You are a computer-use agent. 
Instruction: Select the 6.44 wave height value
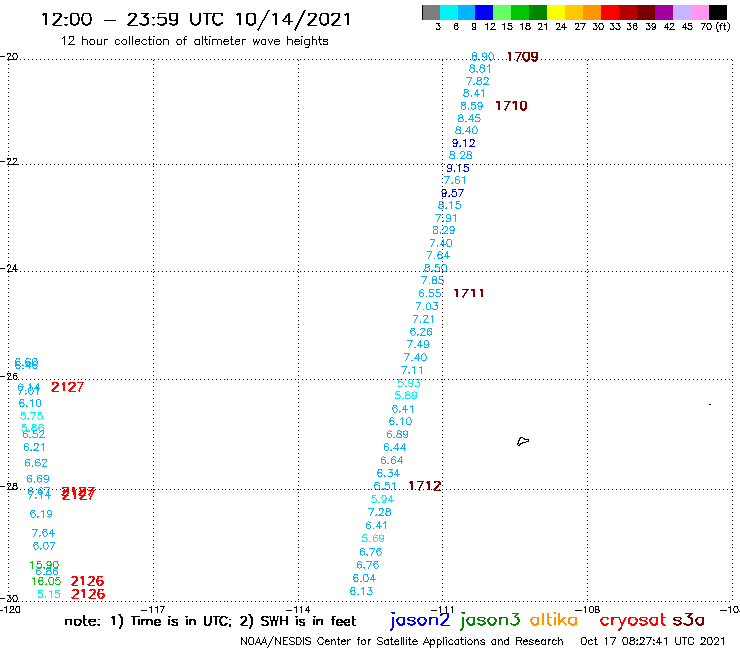tap(395, 447)
